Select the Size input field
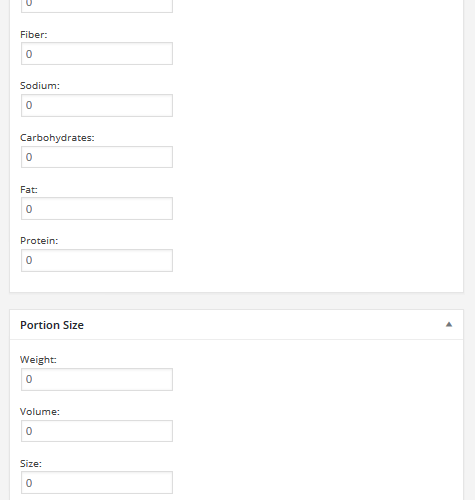The image size is (475, 500). (97, 483)
